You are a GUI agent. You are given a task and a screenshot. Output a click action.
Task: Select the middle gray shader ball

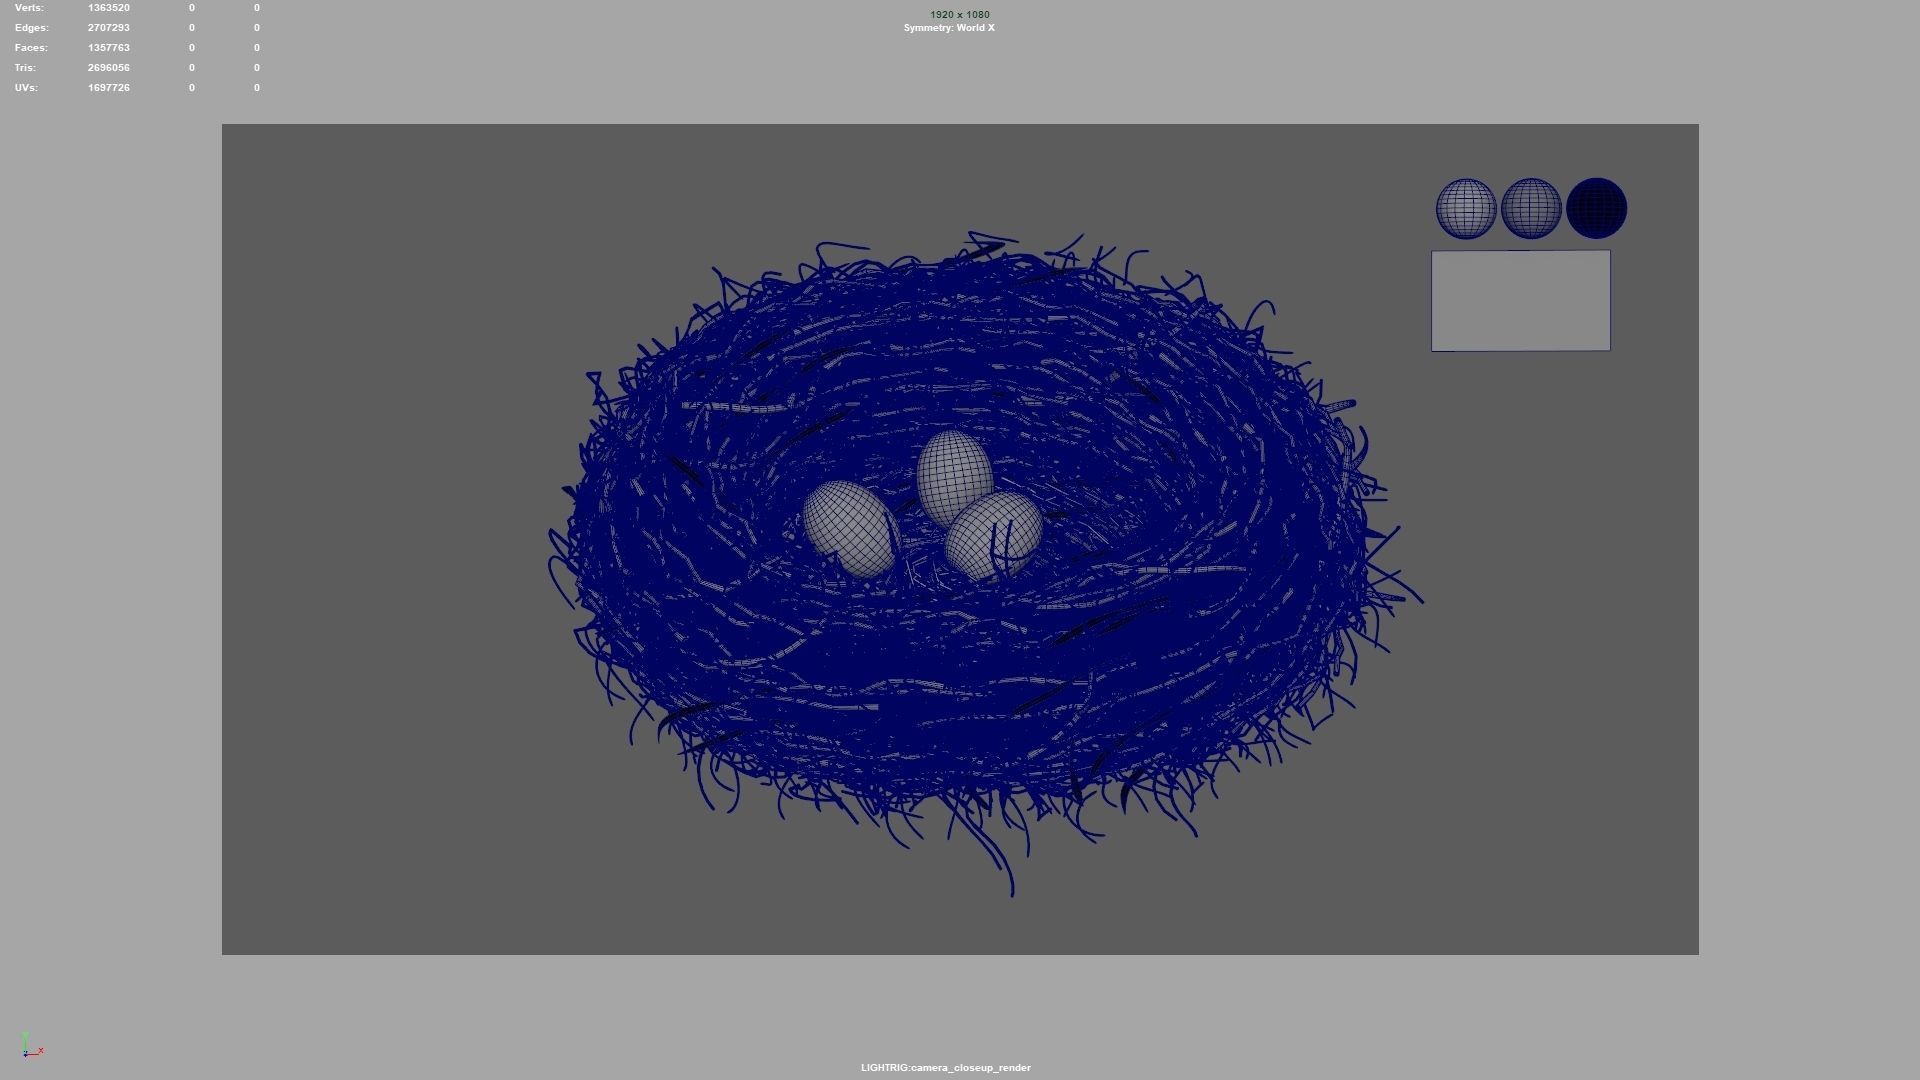(1531, 209)
